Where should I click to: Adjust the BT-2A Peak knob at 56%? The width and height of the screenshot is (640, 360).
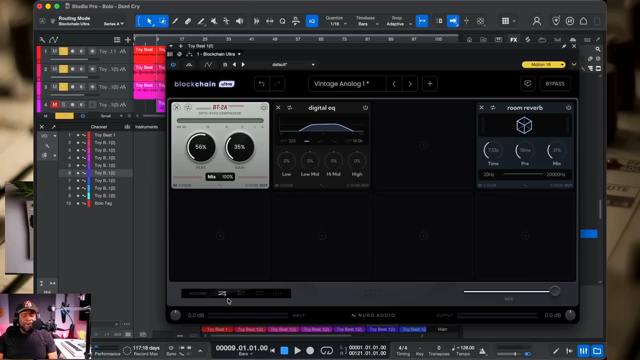[x=201, y=147]
